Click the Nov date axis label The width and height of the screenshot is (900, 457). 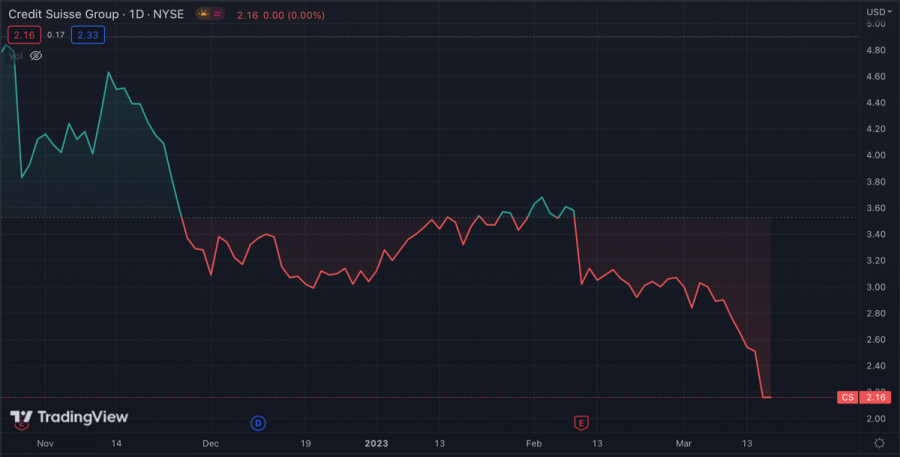pyautogui.click(x=45, y=444)
